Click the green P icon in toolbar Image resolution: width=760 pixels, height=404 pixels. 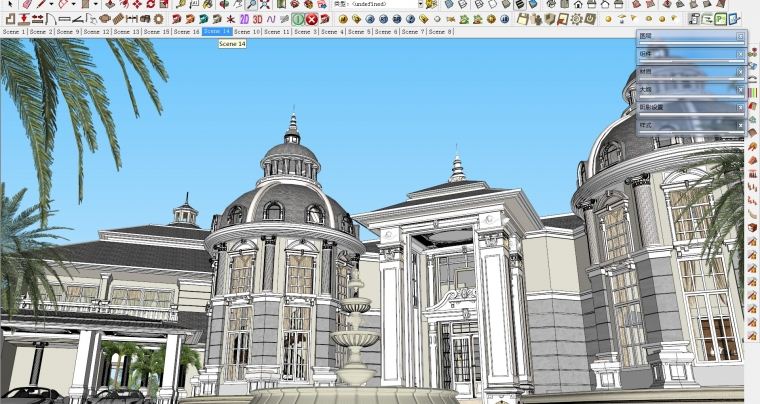(x=721, y=19)
